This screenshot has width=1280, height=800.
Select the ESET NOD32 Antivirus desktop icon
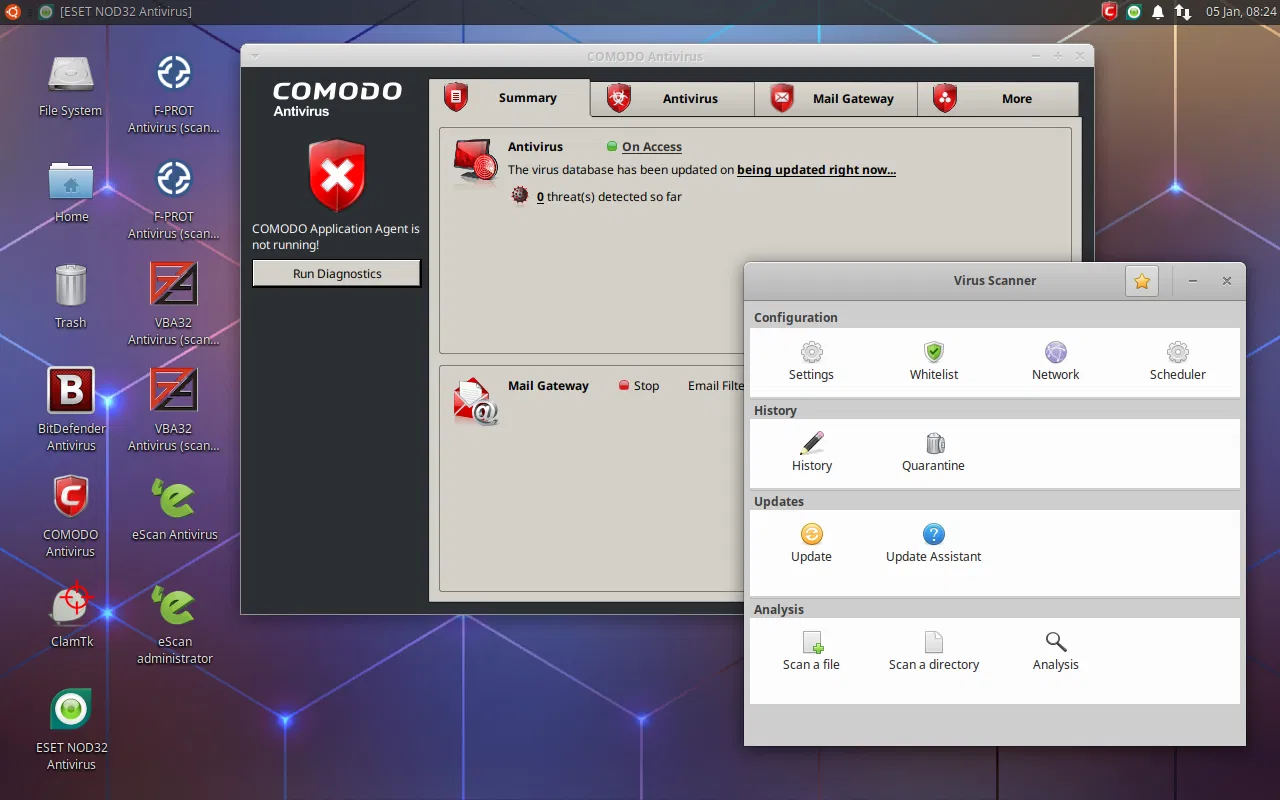coord(71,729)
